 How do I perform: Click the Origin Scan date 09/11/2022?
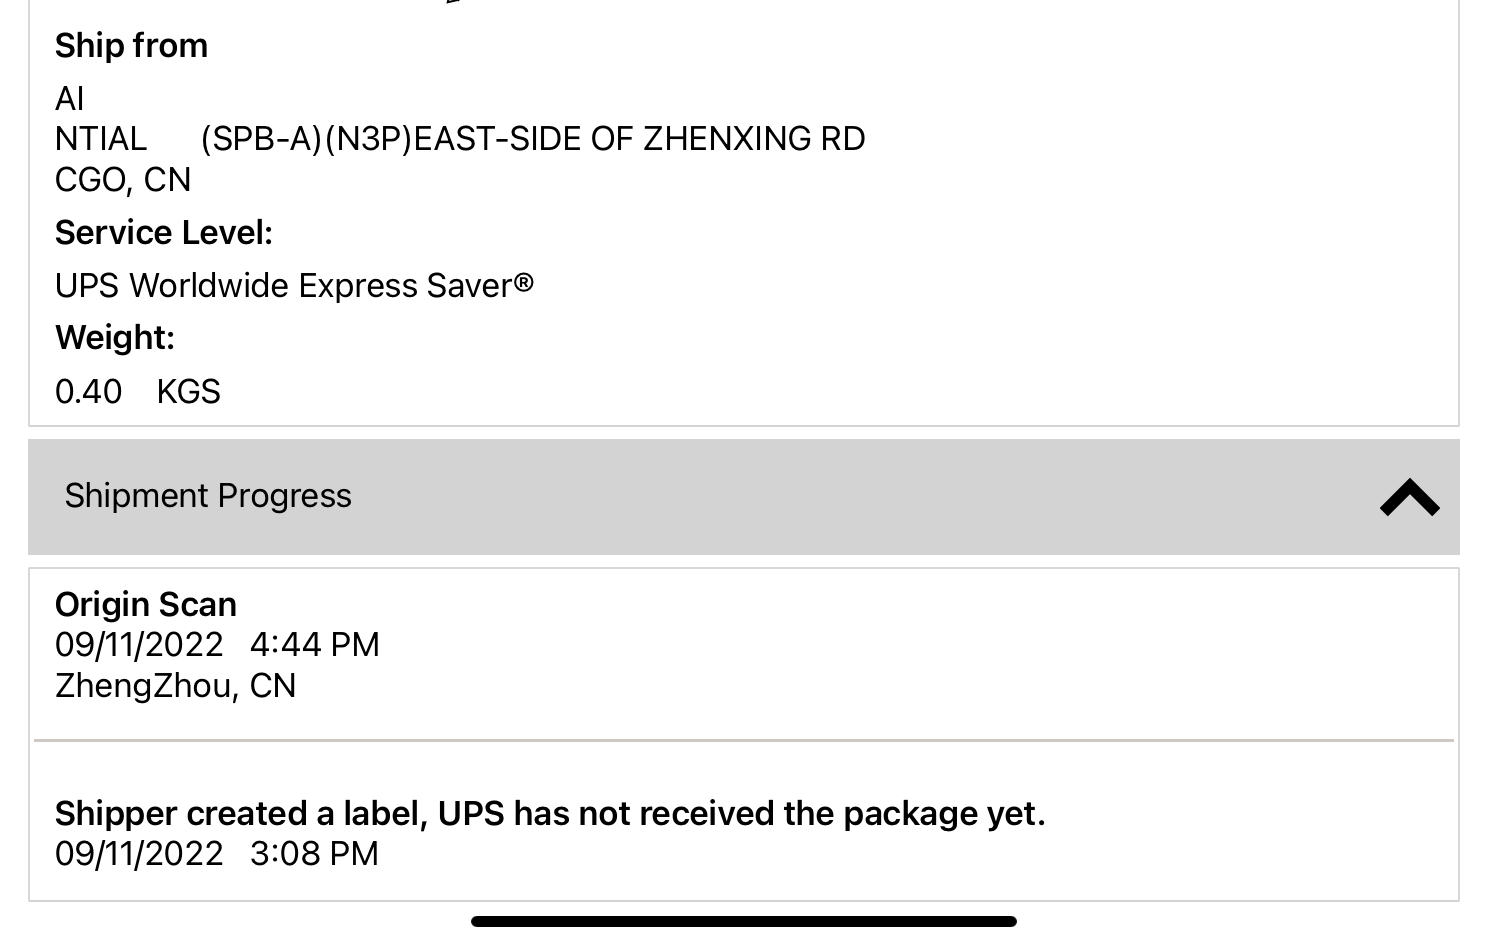tap(139, 645)
